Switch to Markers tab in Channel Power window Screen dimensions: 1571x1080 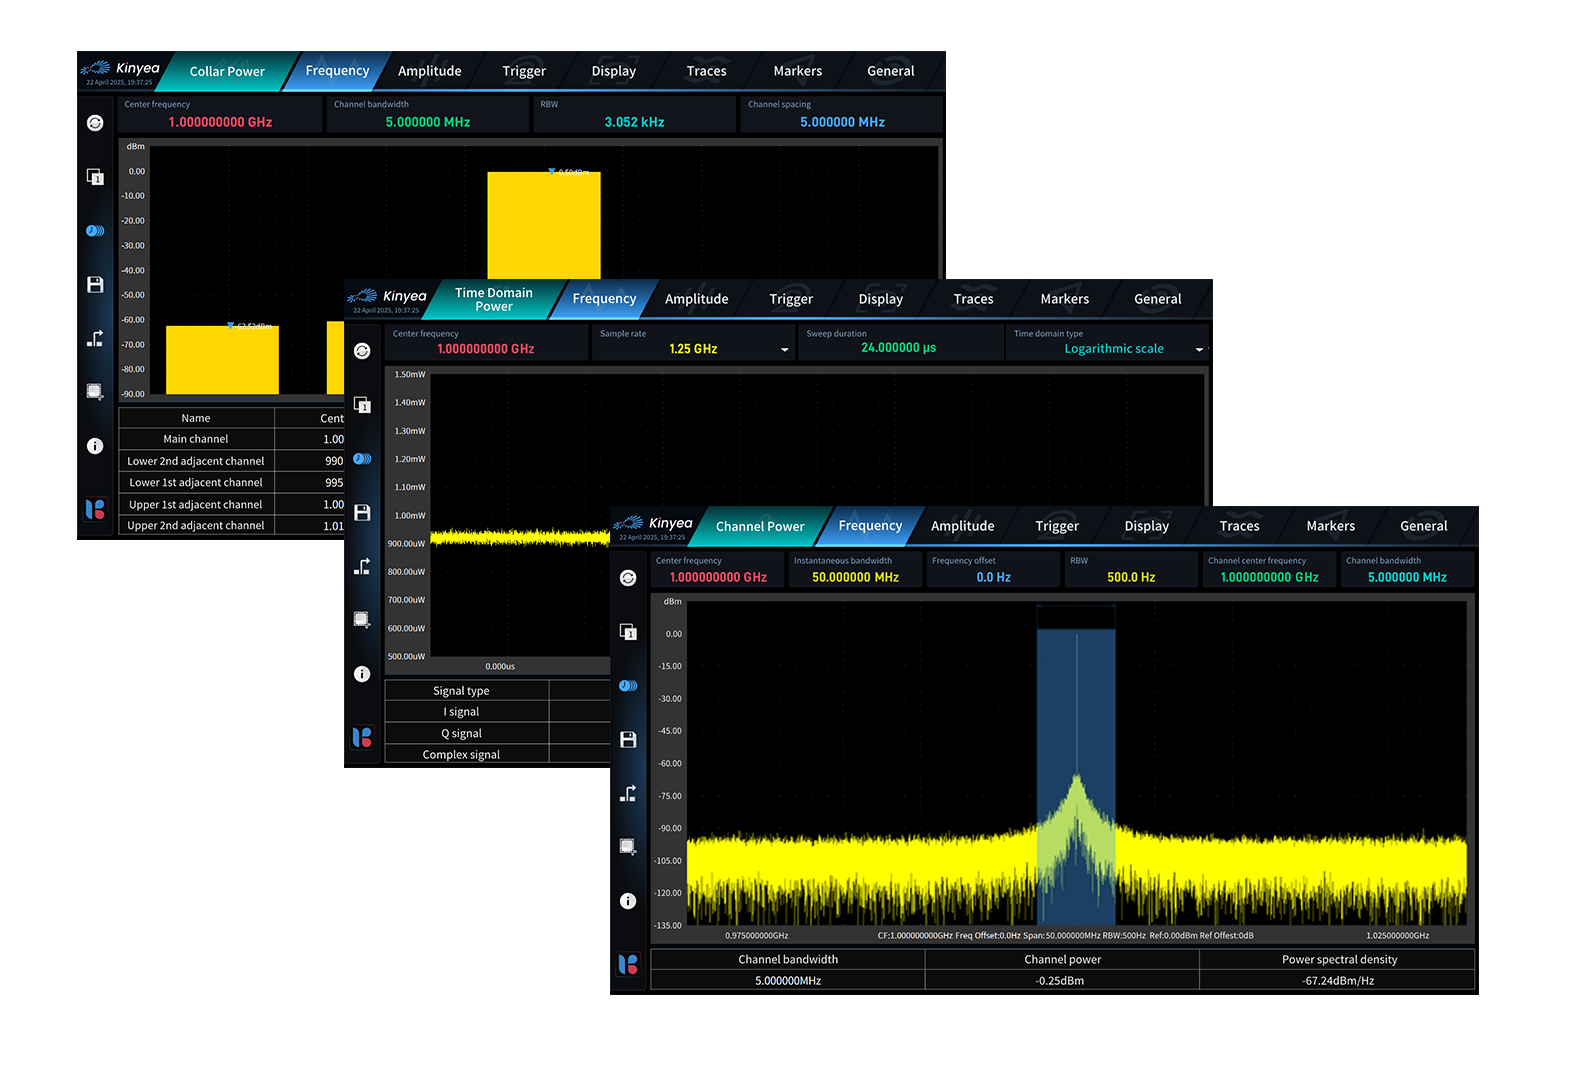point(1330,526)
